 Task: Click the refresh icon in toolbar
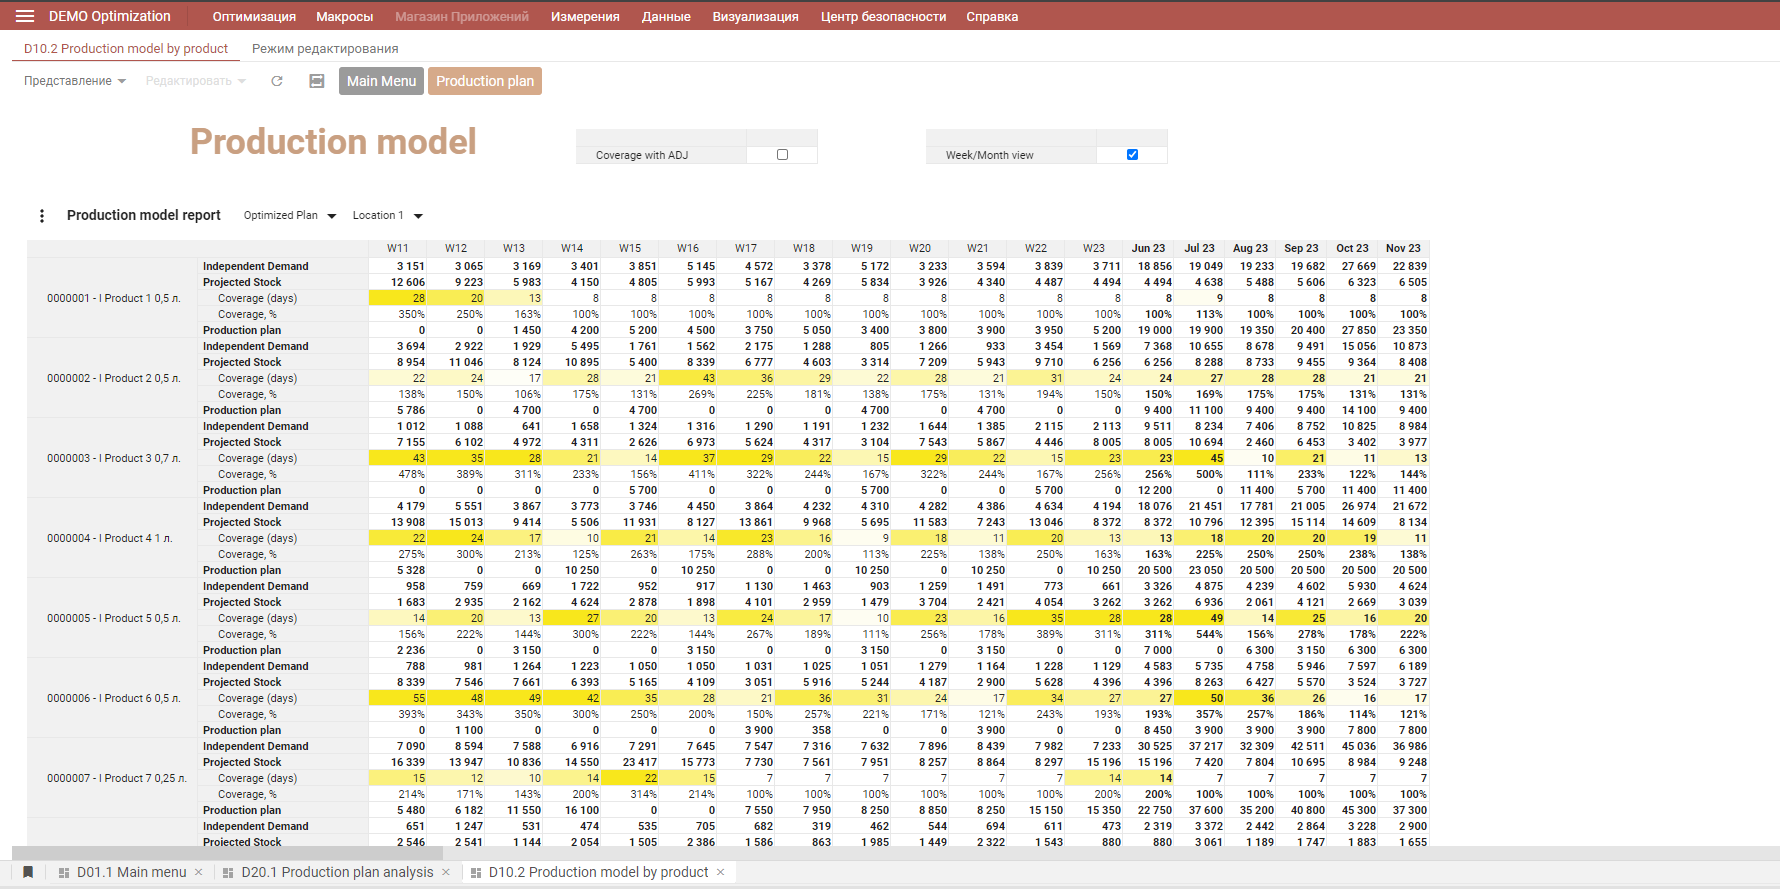277,81
